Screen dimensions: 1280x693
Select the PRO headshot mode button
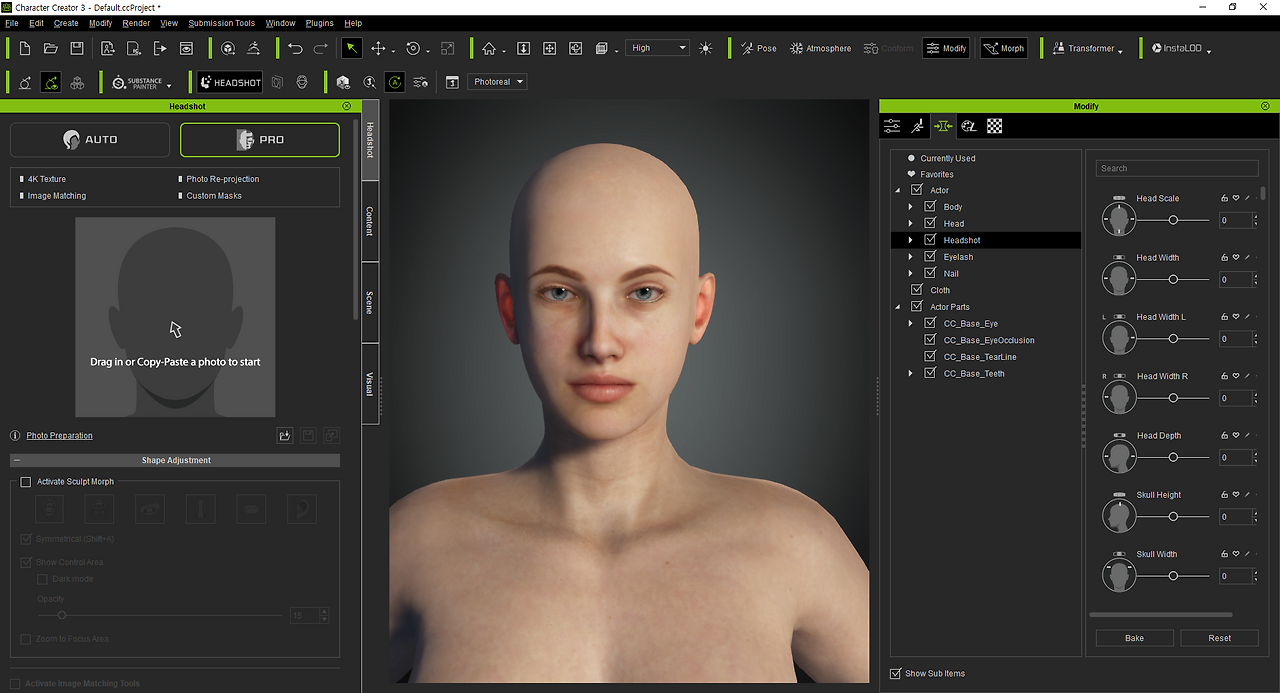[x=260, y=140]
